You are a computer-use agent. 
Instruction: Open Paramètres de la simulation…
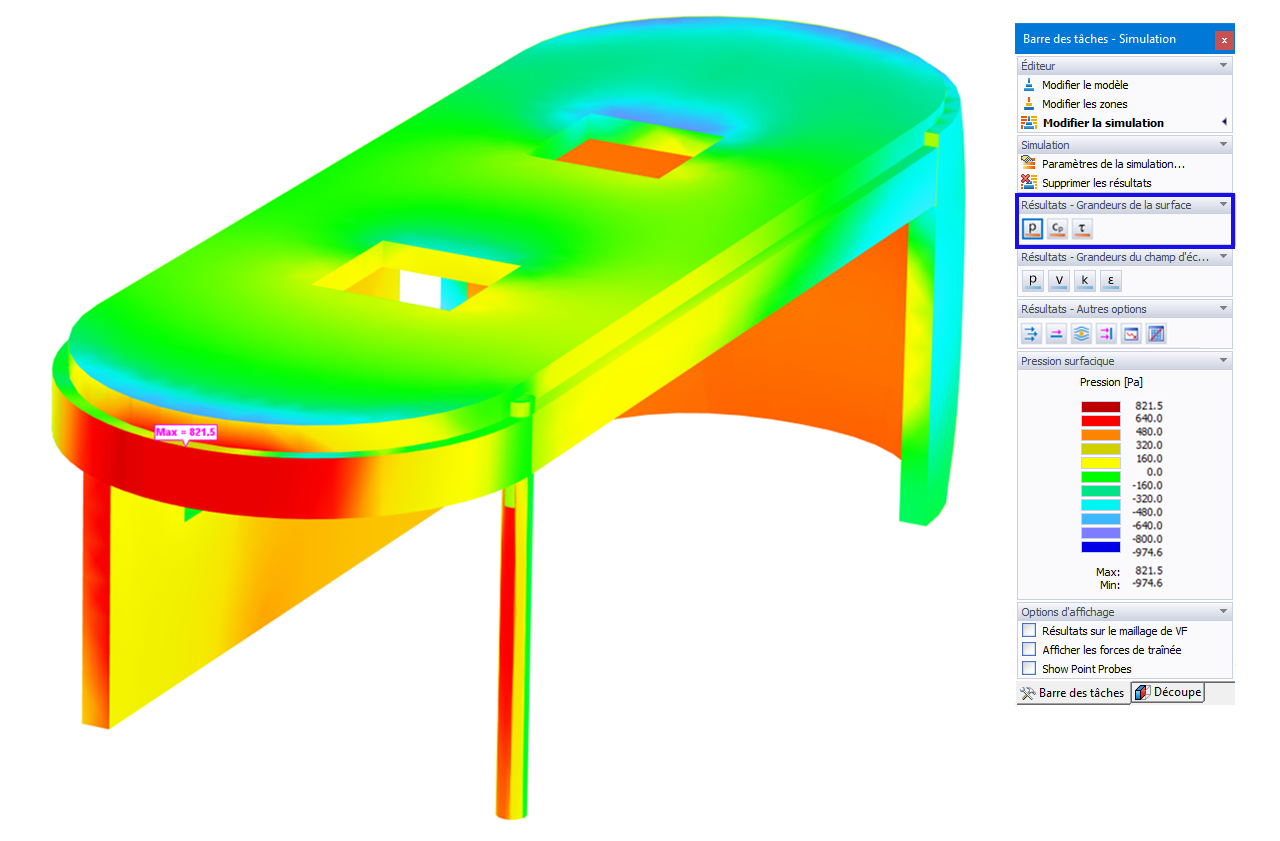click(1114, 164)
